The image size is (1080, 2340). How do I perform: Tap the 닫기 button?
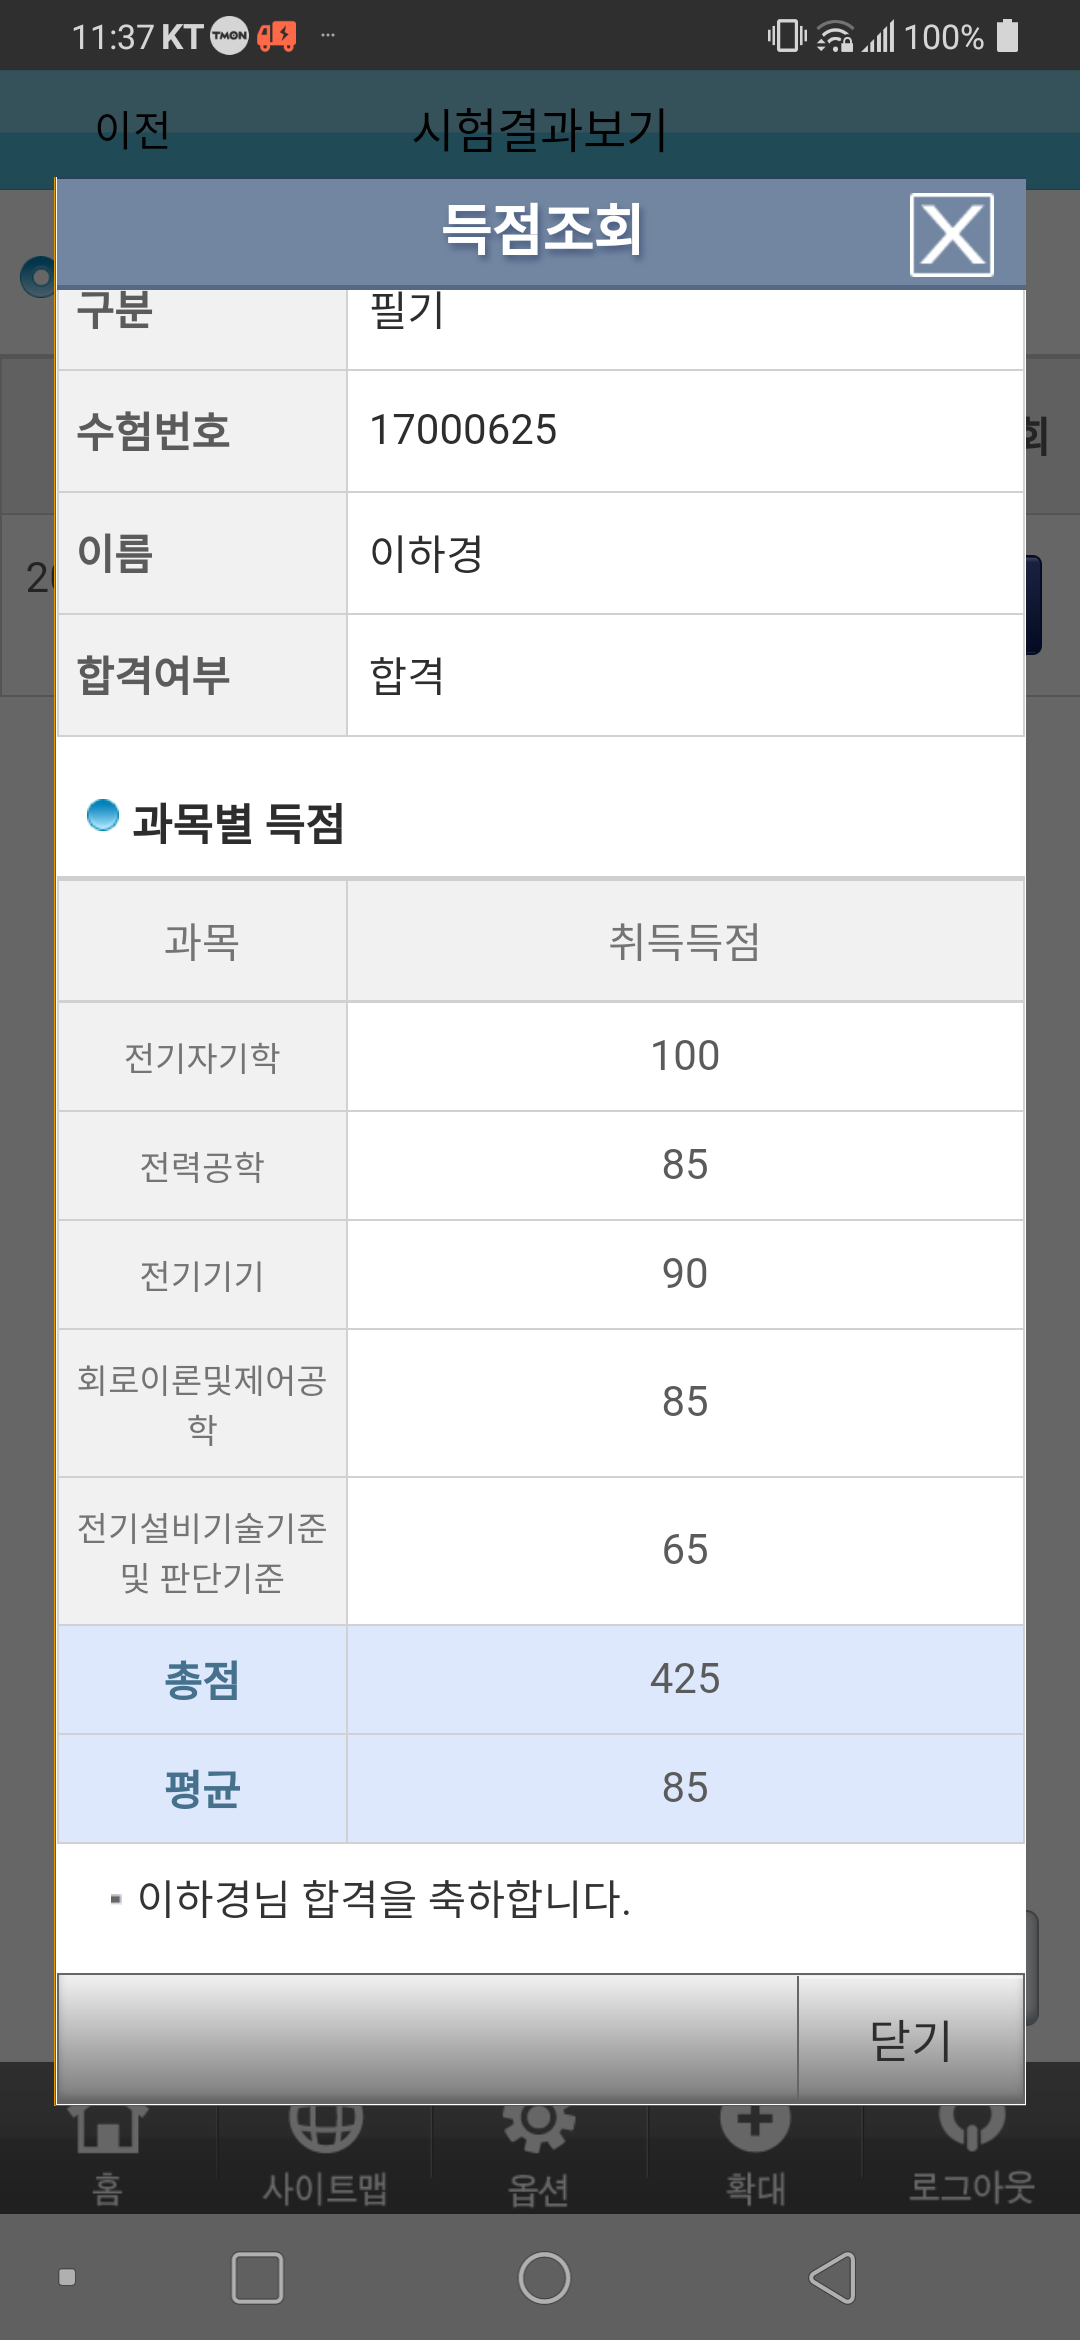[x=911, y=2039]
